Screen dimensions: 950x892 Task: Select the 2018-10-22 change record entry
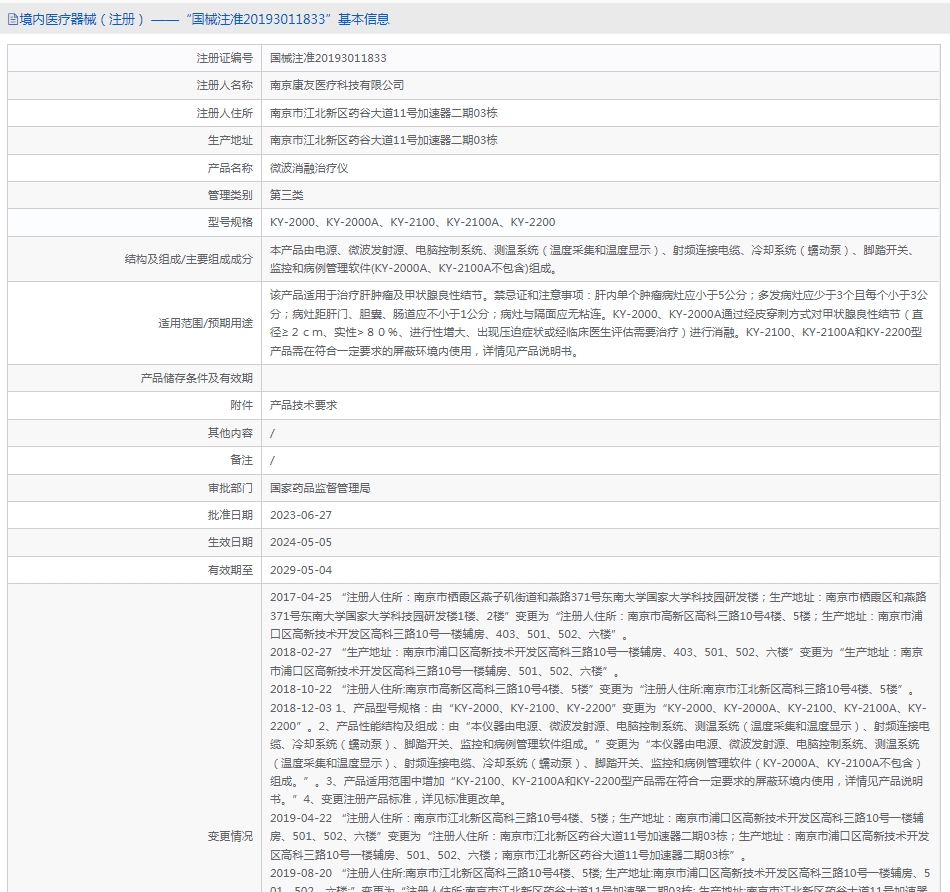pos(592,689)
